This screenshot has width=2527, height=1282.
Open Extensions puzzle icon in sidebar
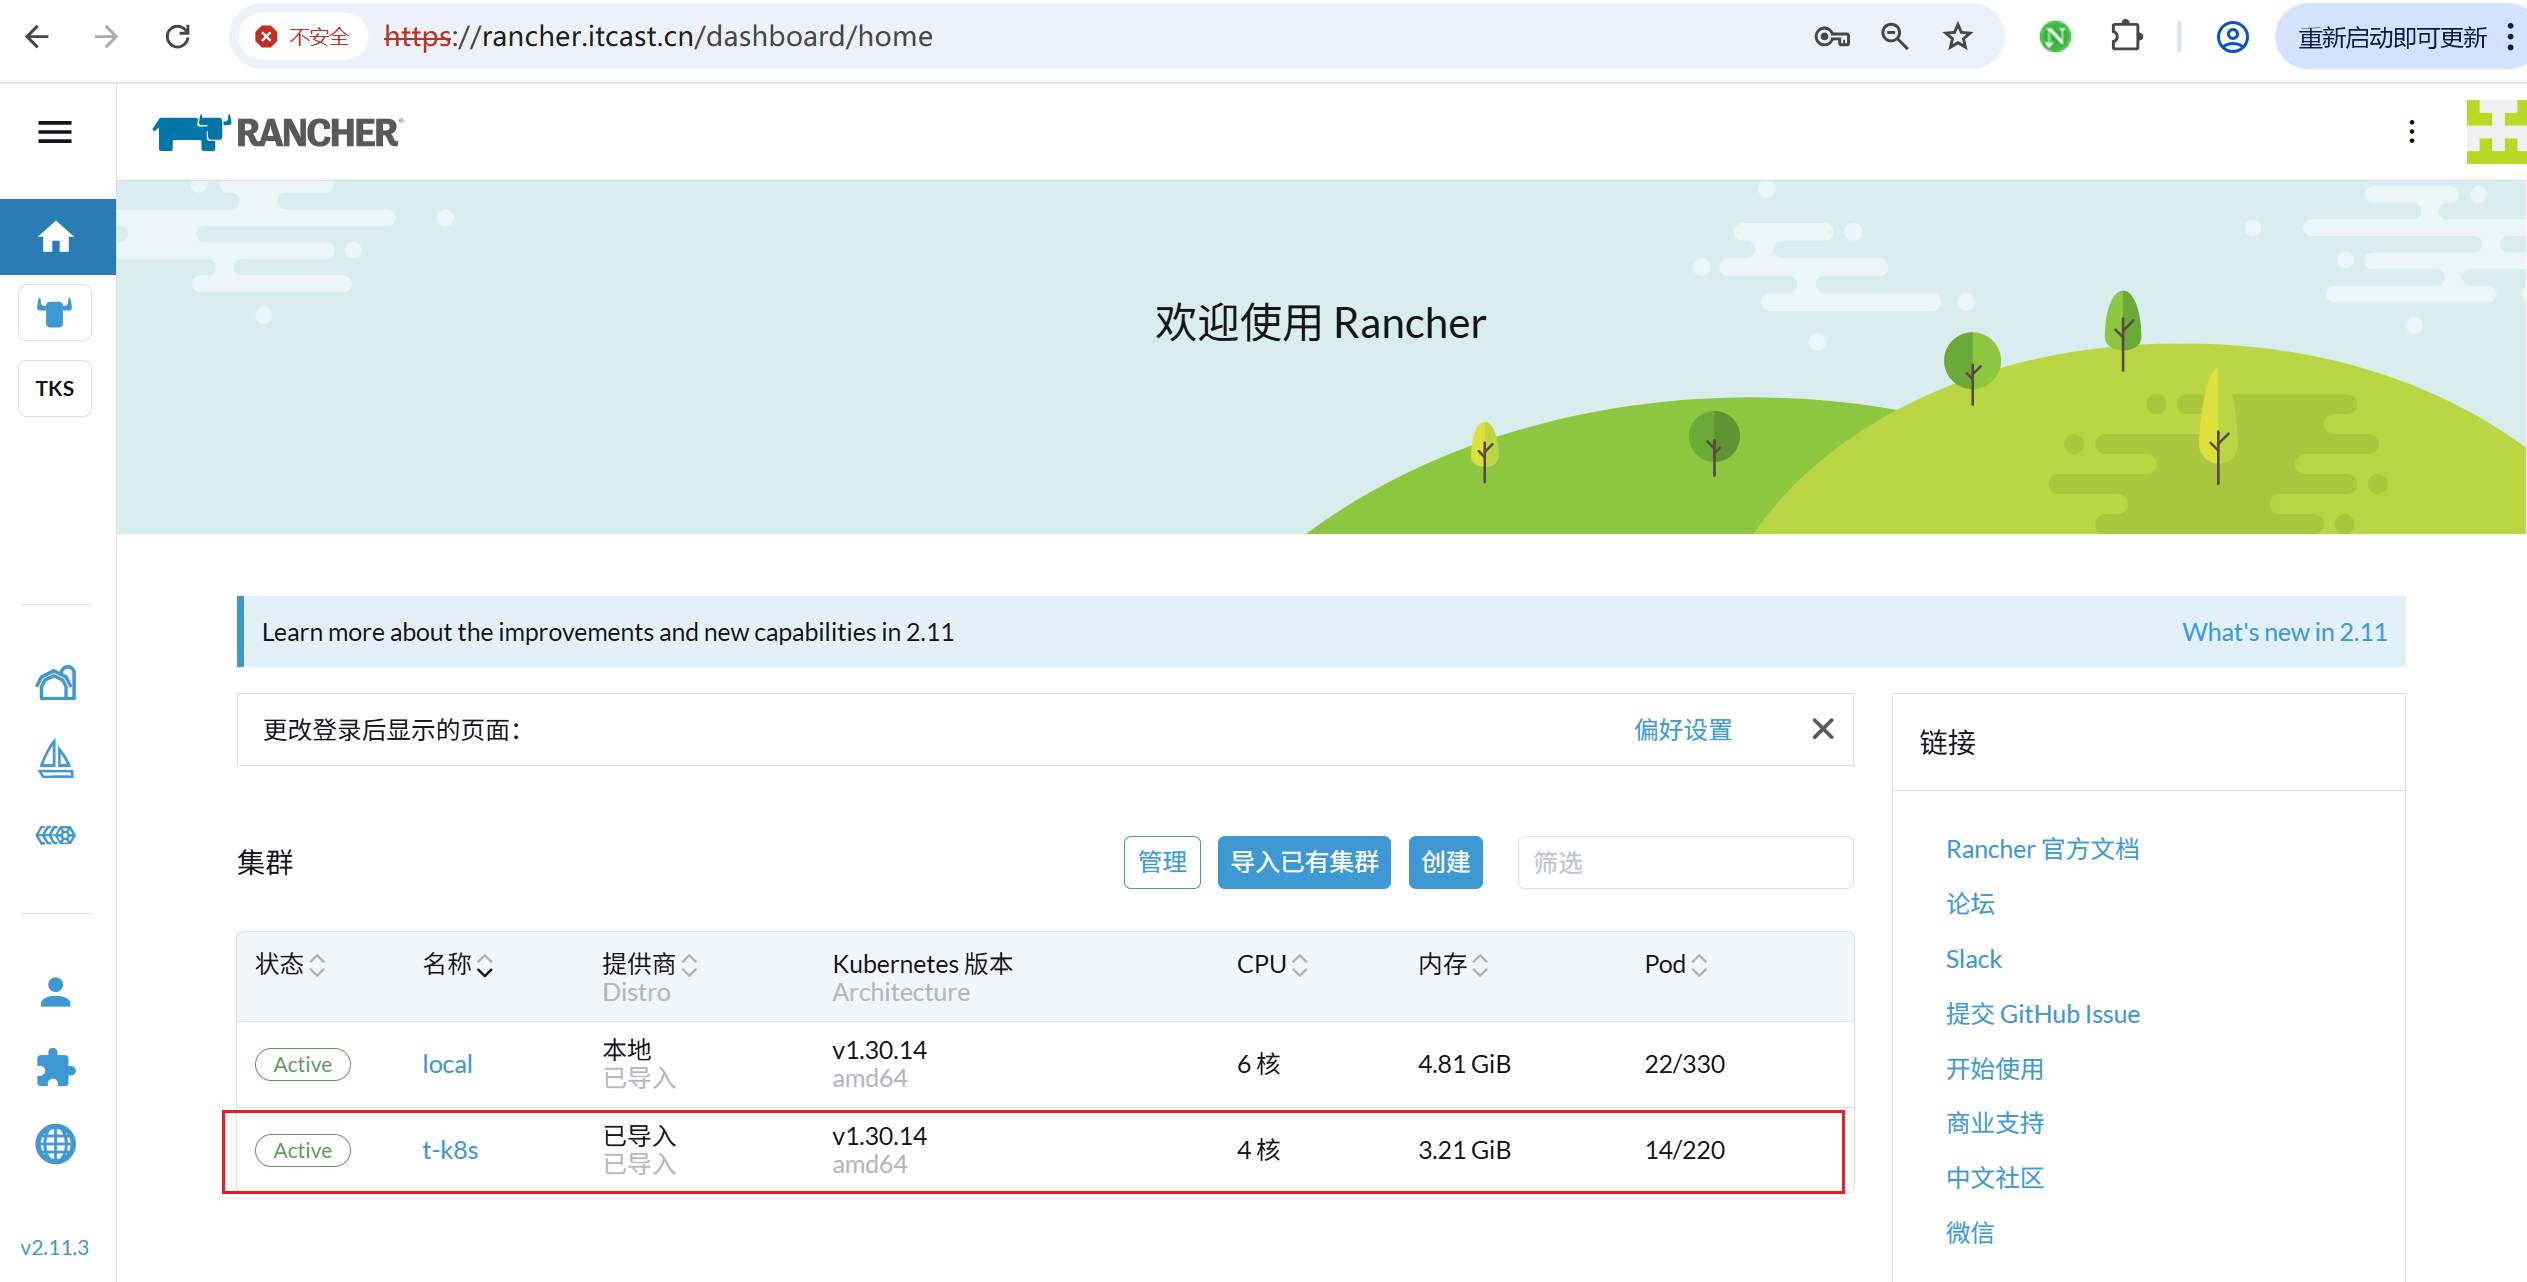tap(56, 1068)
